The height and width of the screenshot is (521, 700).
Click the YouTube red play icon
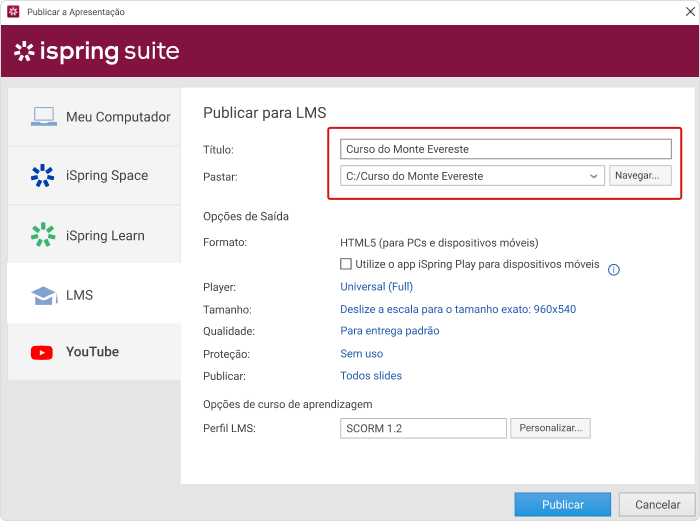pos(42,352)
